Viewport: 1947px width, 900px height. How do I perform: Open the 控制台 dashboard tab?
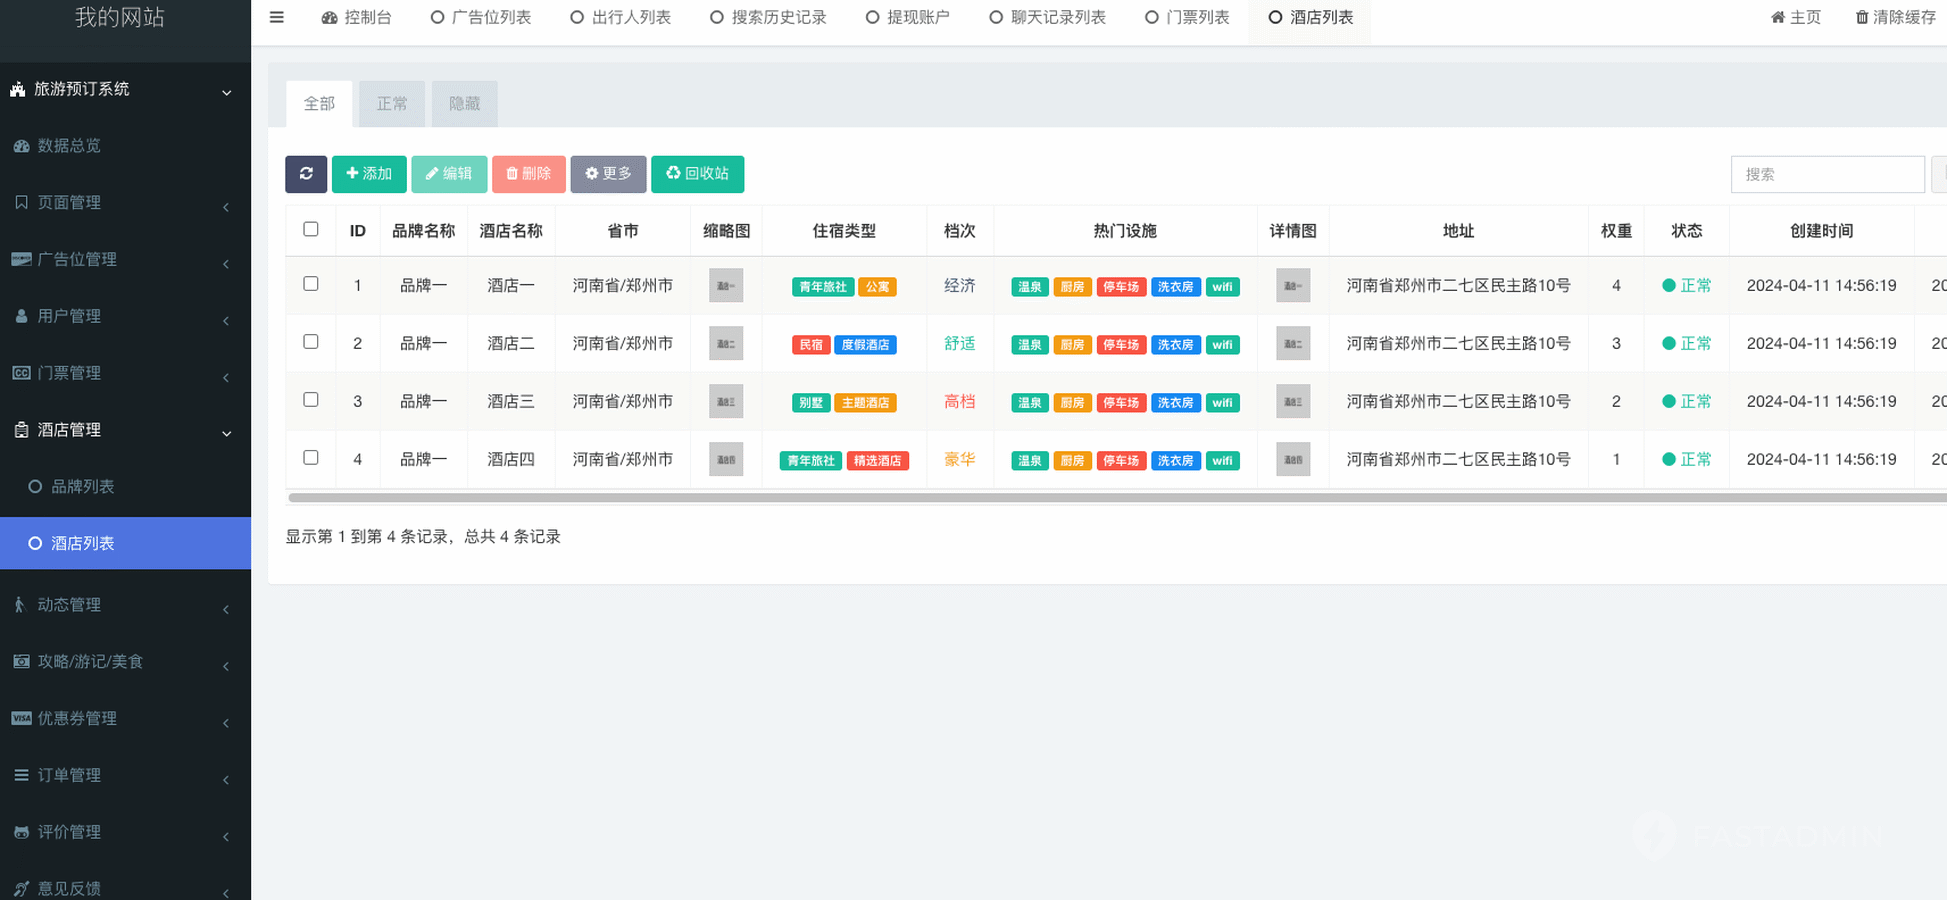[356, 18]
